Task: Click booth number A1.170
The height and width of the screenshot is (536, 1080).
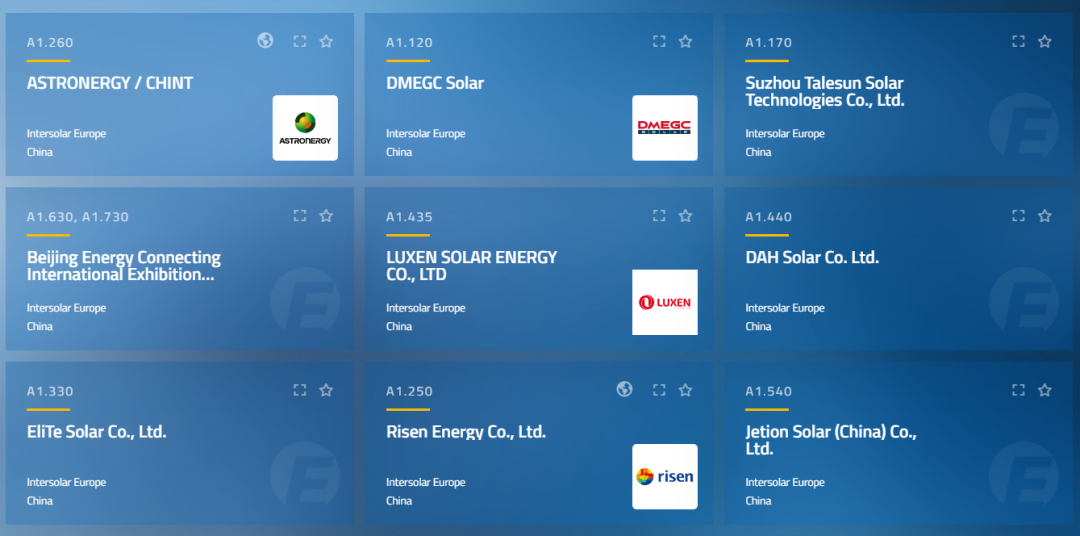Action: click(769, 43)
